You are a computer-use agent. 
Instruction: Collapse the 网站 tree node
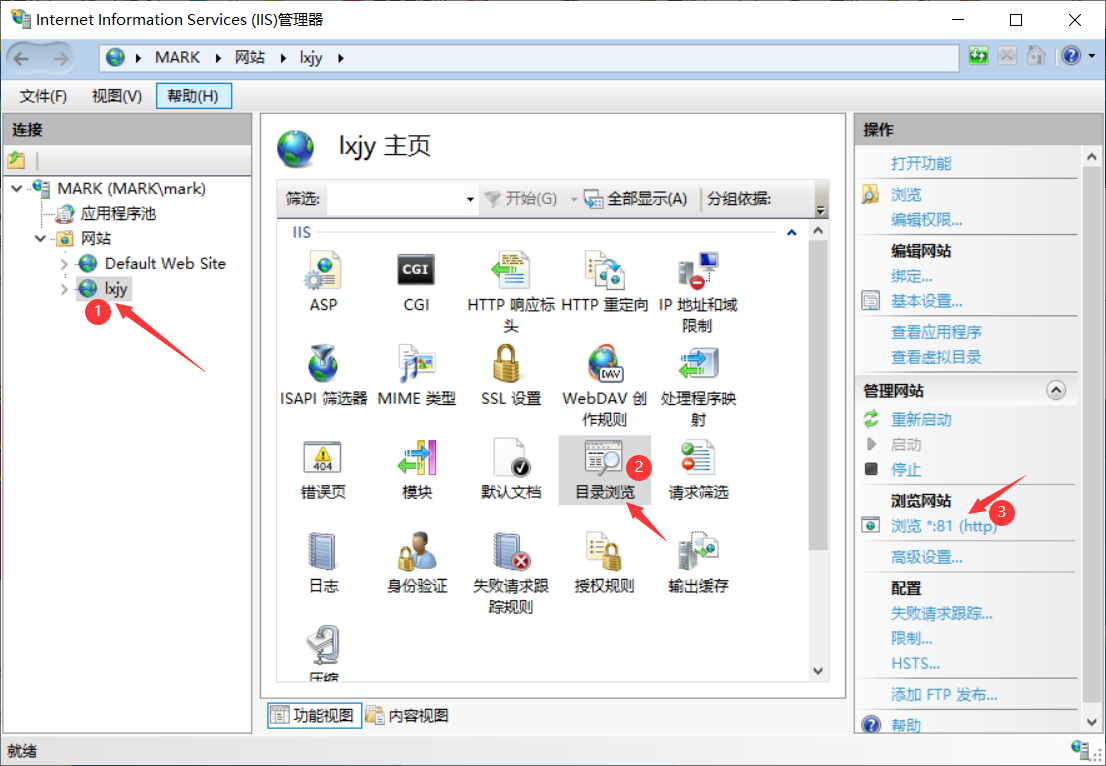(40, 238)
